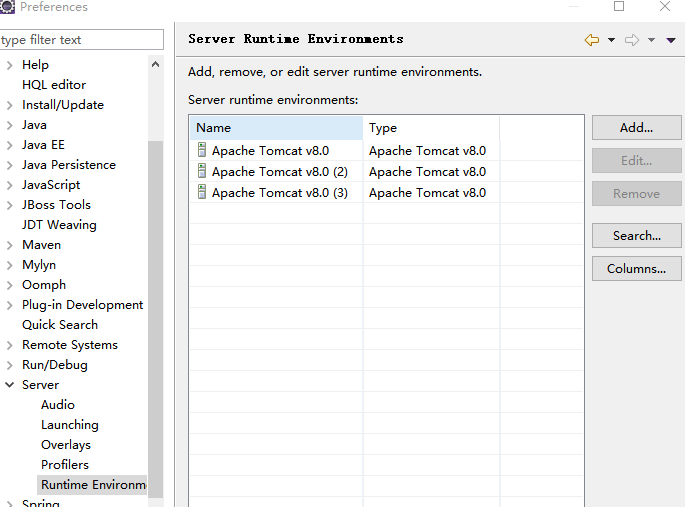
Task: Focus the type filter text field
Action: tap(82, 40)
